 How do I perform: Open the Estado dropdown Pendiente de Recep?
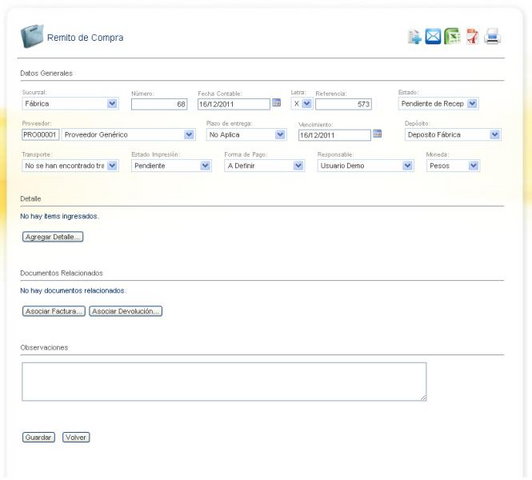click(438, 103)
